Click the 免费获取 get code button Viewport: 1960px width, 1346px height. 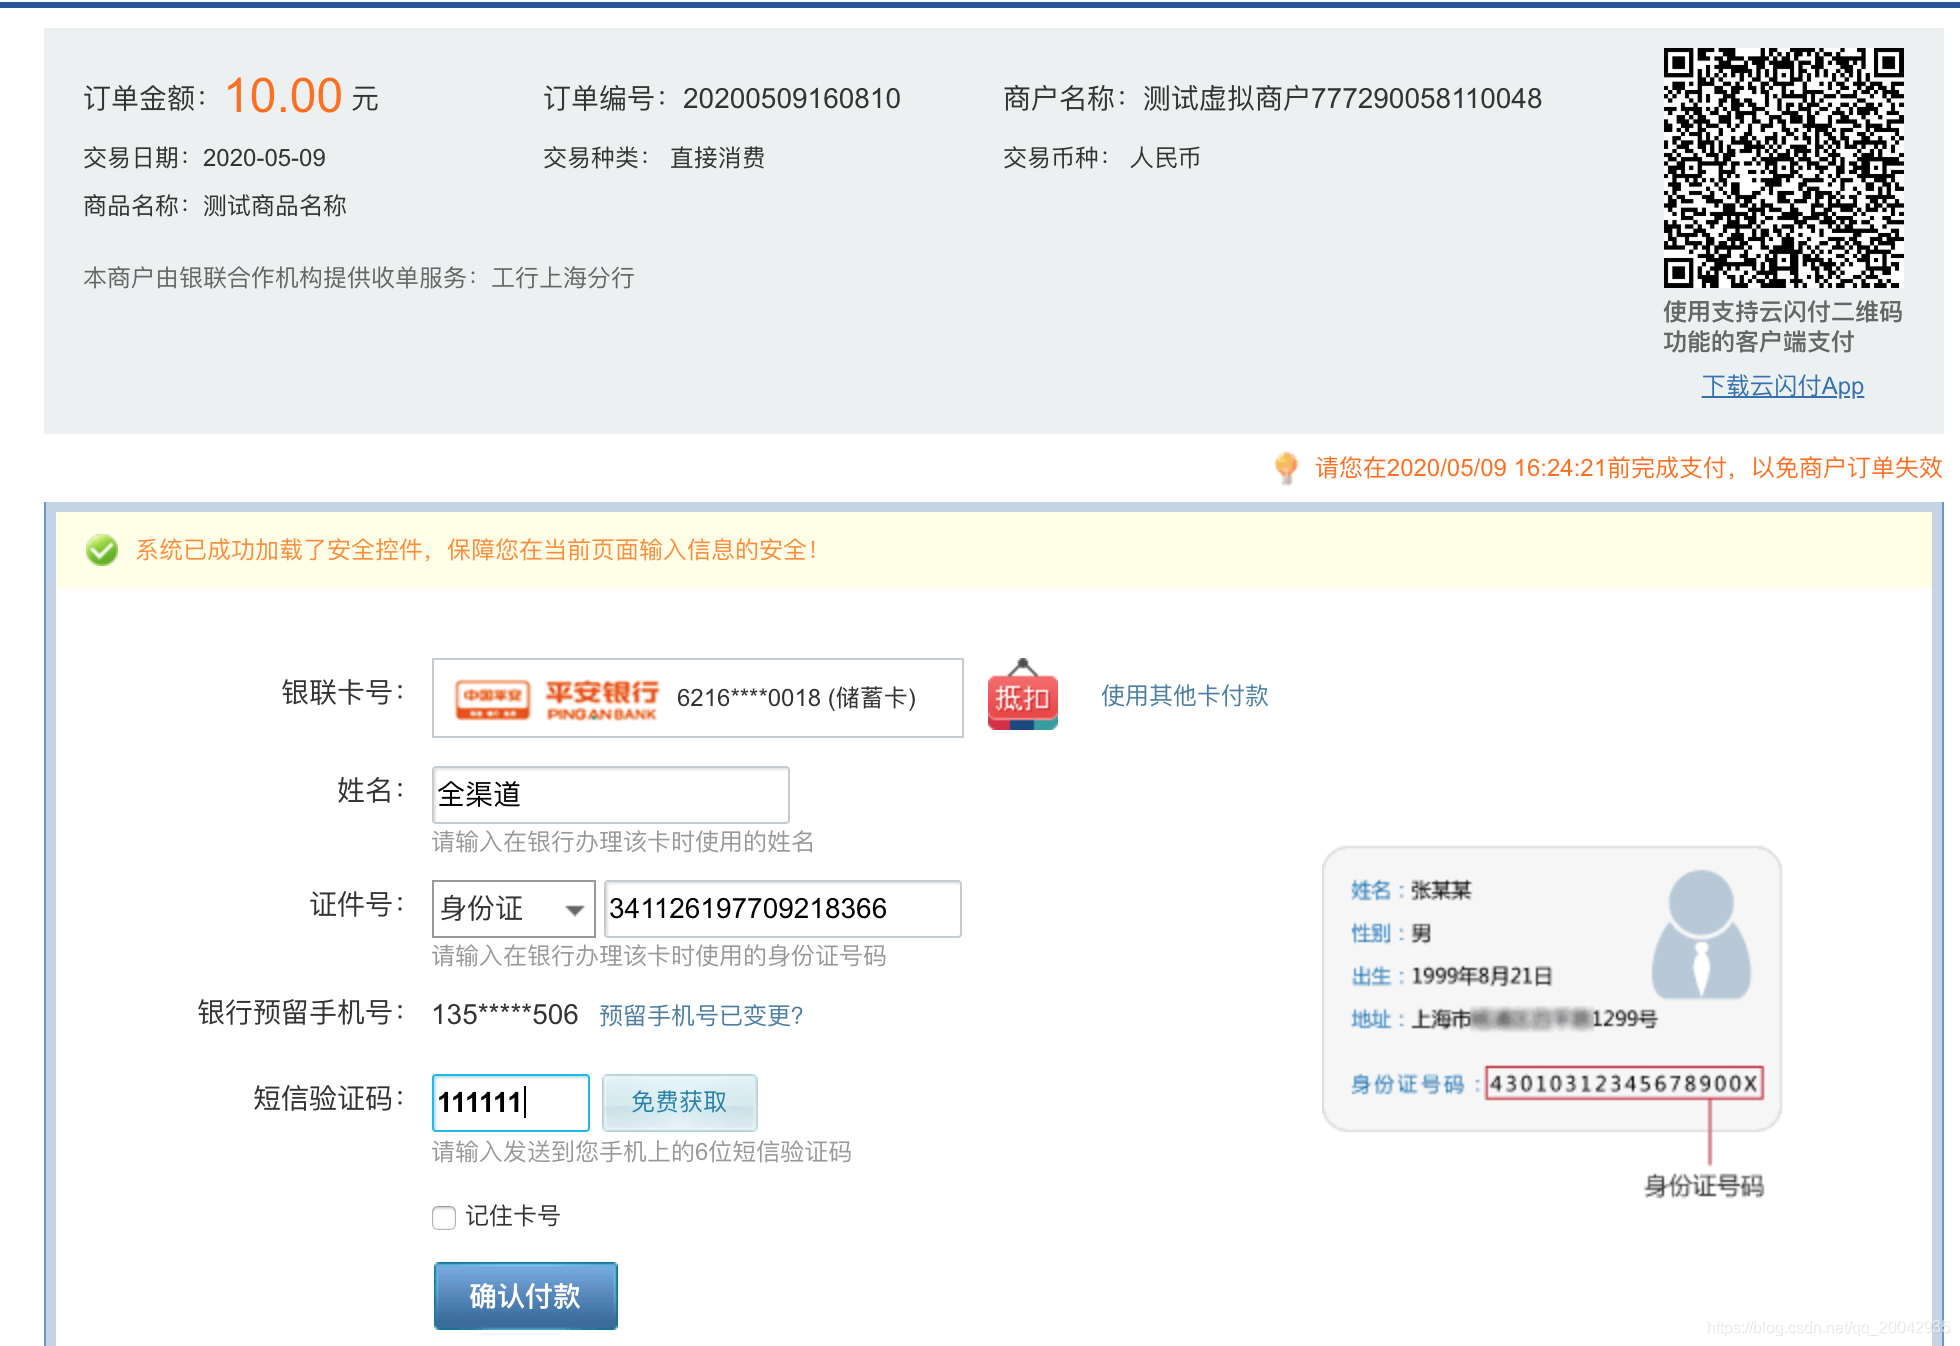(680, 1102)
